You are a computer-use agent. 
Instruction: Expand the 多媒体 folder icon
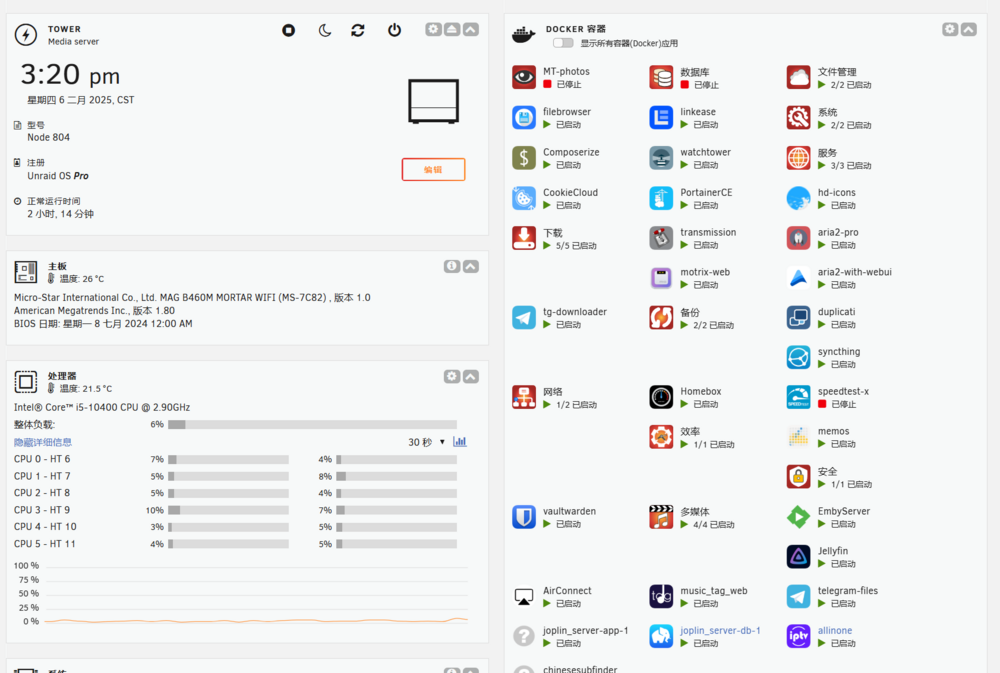click(x=661, y=517)
